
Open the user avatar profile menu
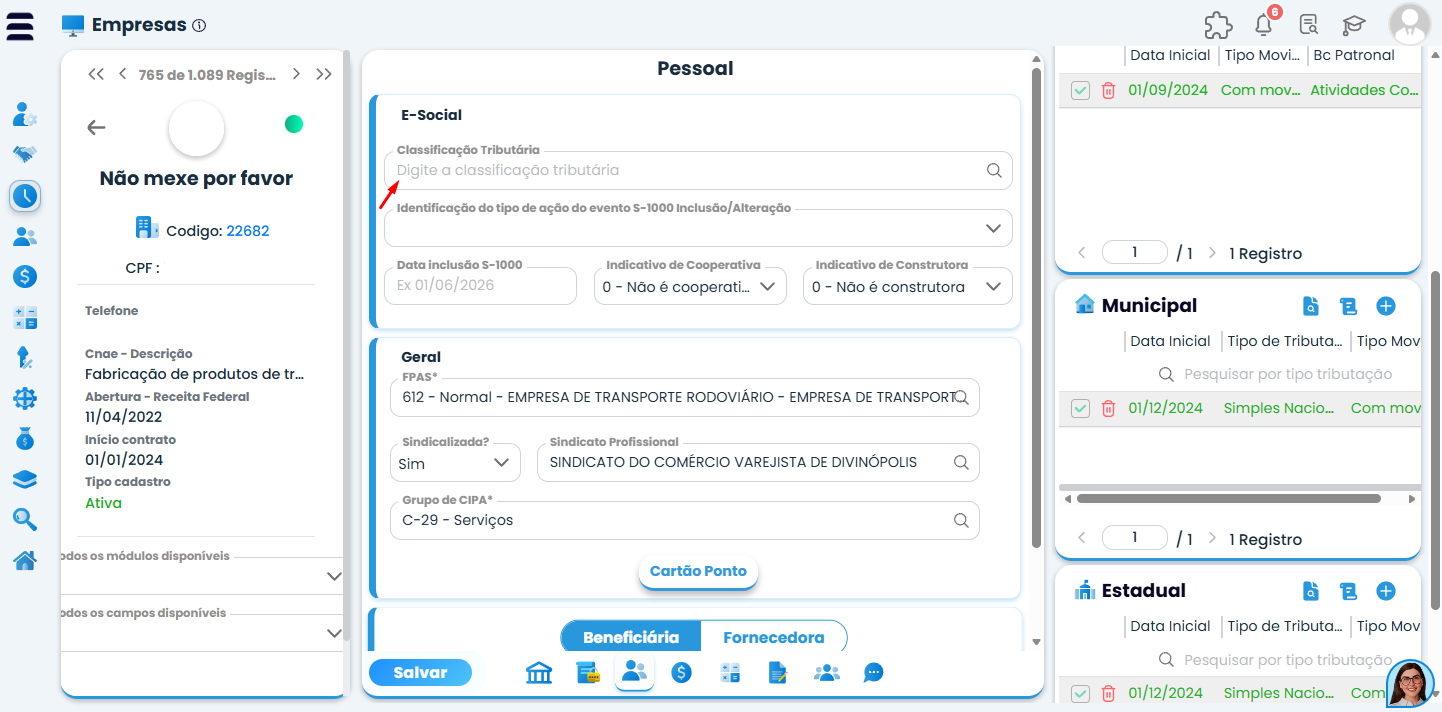[1410, 25]
